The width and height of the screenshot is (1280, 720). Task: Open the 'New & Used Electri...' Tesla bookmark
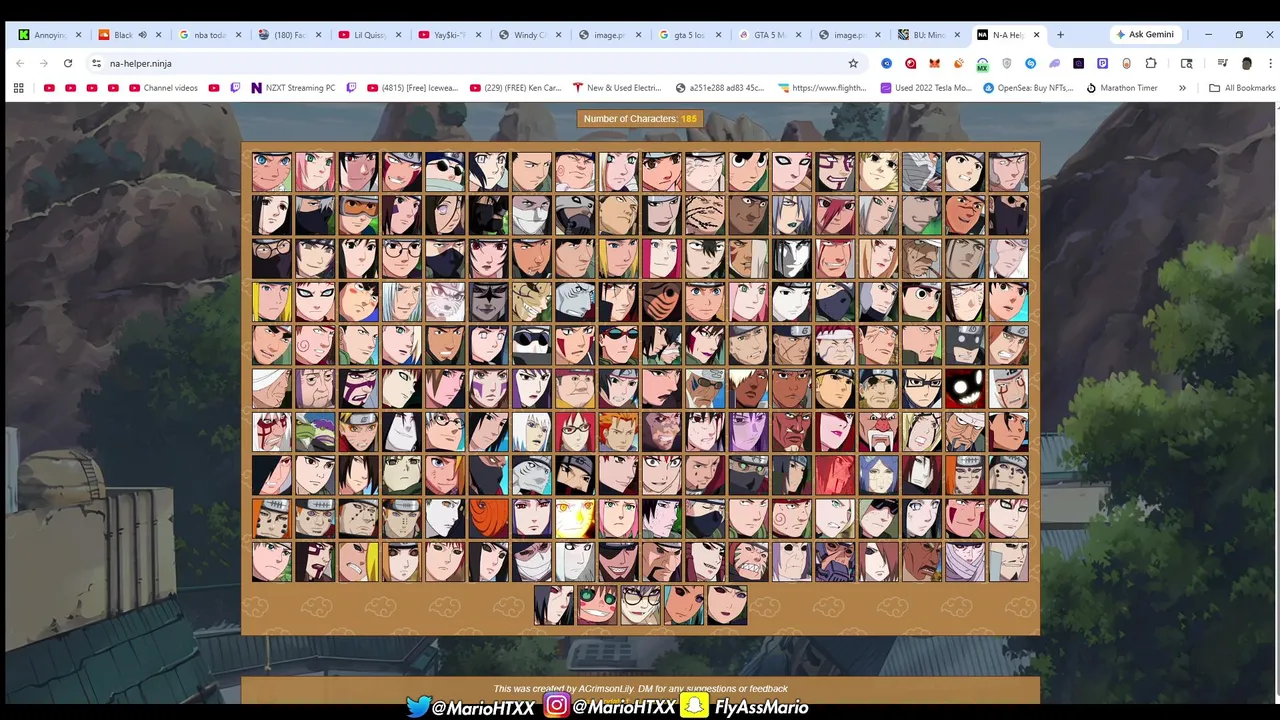(x=618, y=88)
